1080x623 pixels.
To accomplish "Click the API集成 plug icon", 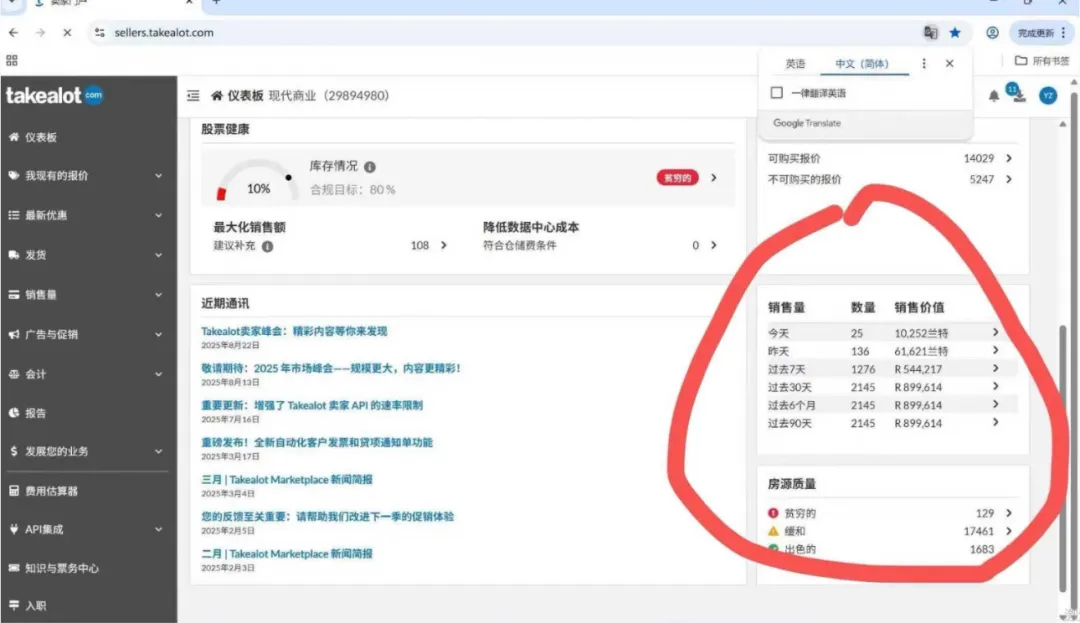I will 14,529.
